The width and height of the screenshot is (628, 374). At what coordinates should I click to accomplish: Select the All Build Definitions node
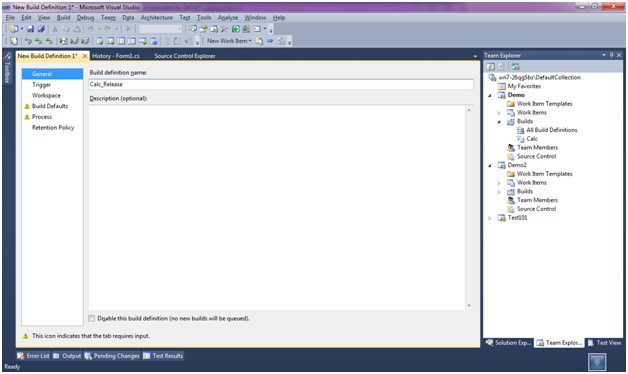552,130
